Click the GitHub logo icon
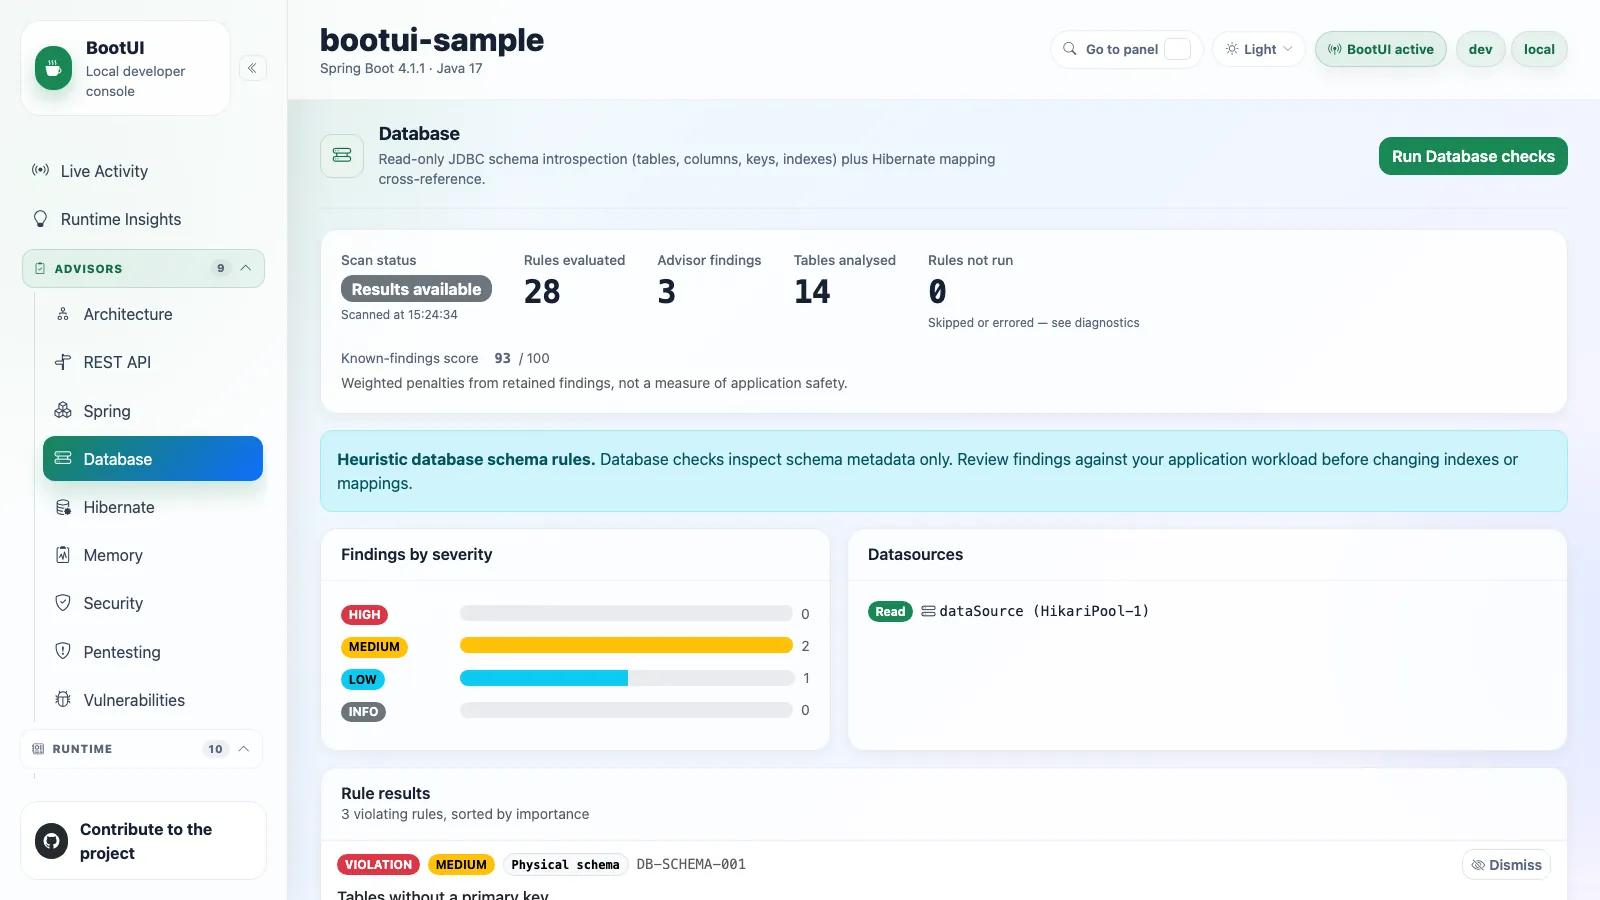The width and height of the screenshot is (1600, 900). pyautogui.click(x=52, y=841)
